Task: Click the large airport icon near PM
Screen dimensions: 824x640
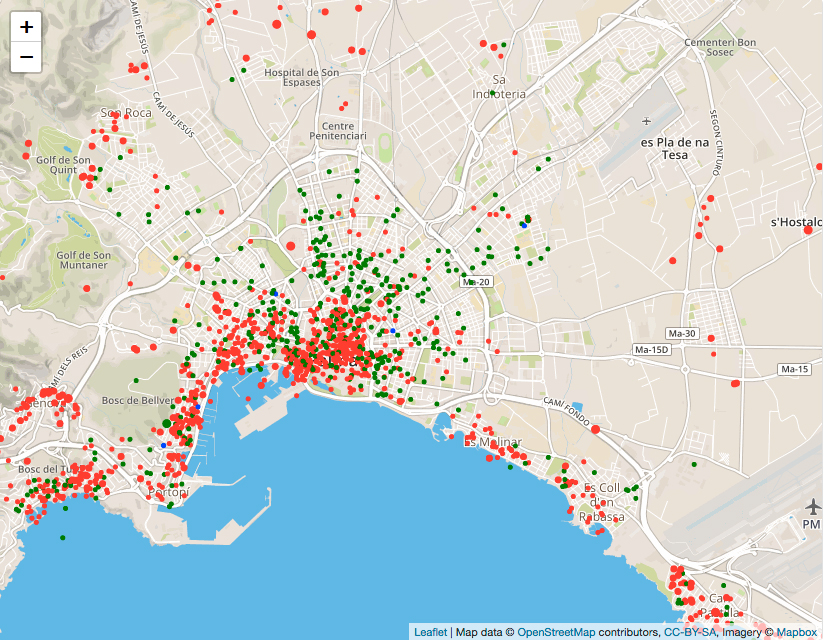Action: coord(810,503)
